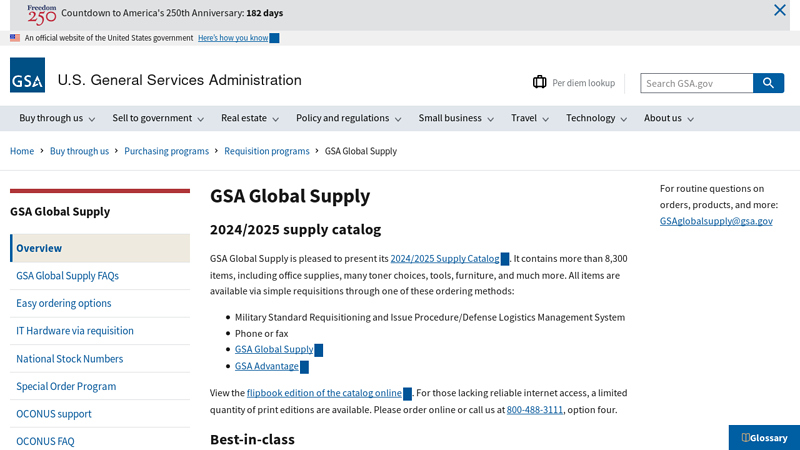Expand Small business menu
This screenshot has width=800, height=450.
point(456,118)
